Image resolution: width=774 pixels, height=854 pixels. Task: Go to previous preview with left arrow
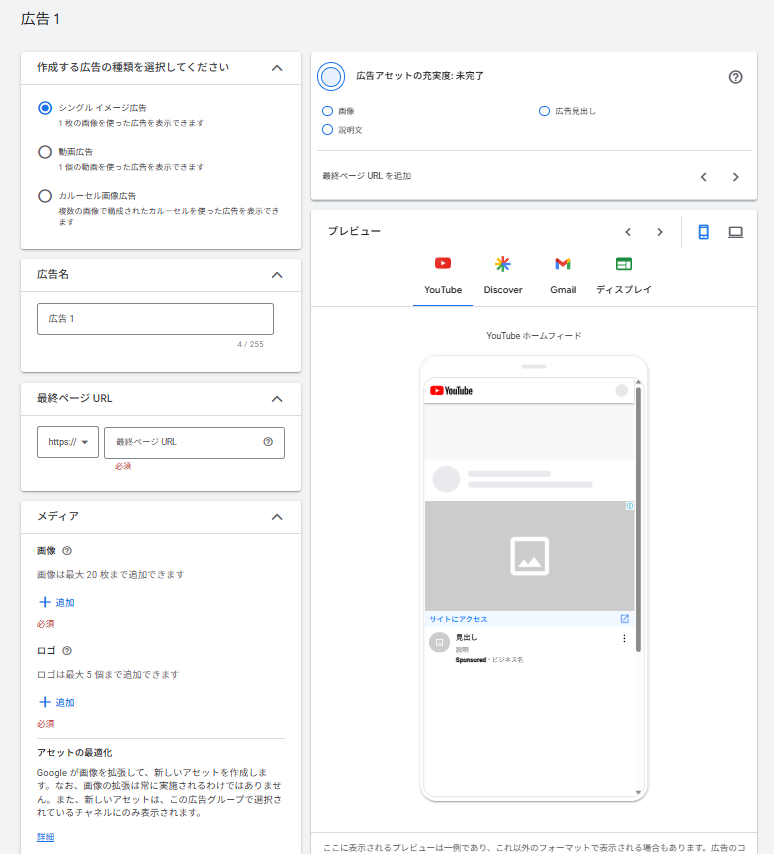[x=628, y=232]
